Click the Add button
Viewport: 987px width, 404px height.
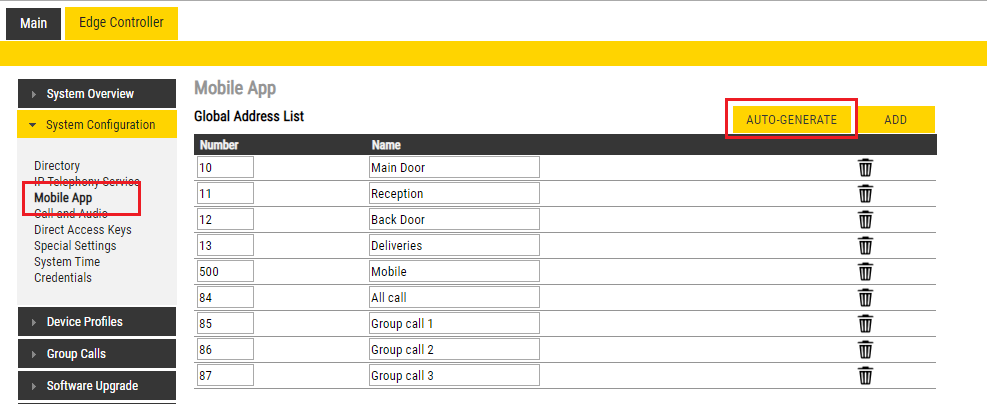pyautogui.click(x=895, y=120)
